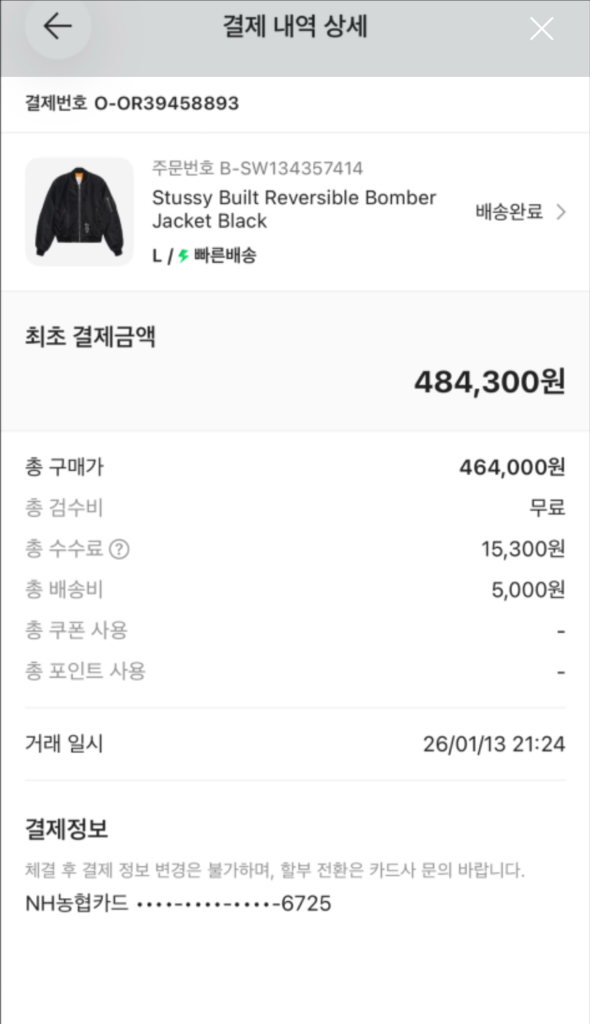Tap the chevron next to 배송완료

tap(562, 212)
